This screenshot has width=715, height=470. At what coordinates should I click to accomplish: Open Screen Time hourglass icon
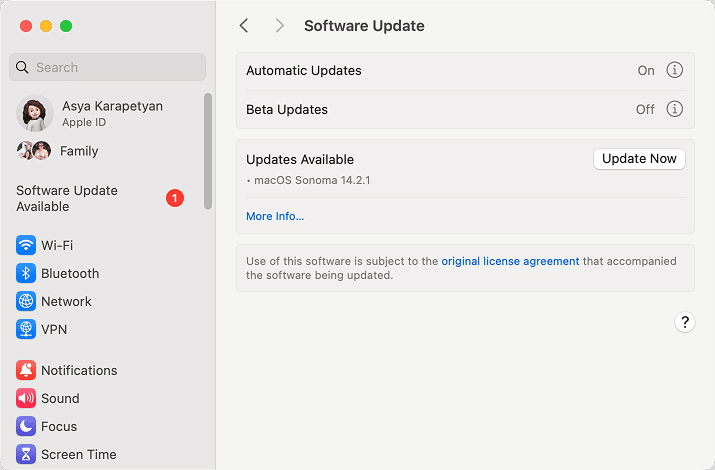(26, 455)
